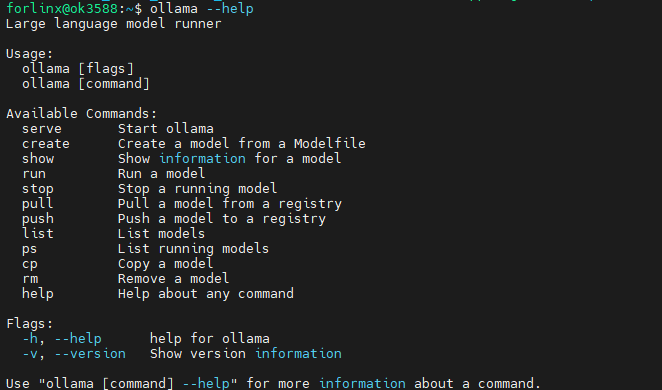662x390 pixels.
Task: Click the 'ps' command entry
Action: tap(30, 249)
